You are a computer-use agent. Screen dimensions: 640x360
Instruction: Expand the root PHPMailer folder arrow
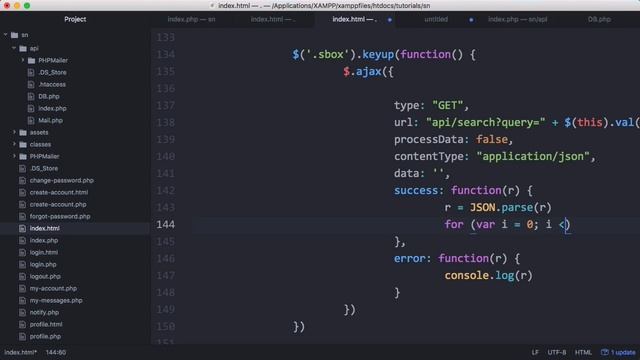(x=14, y=156)
